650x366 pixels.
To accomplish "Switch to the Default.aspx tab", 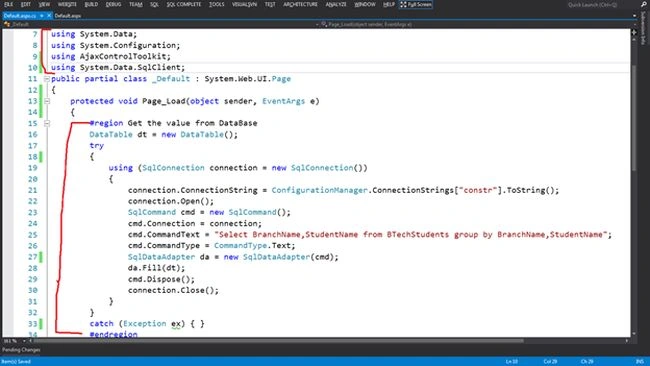I will 68,15.
